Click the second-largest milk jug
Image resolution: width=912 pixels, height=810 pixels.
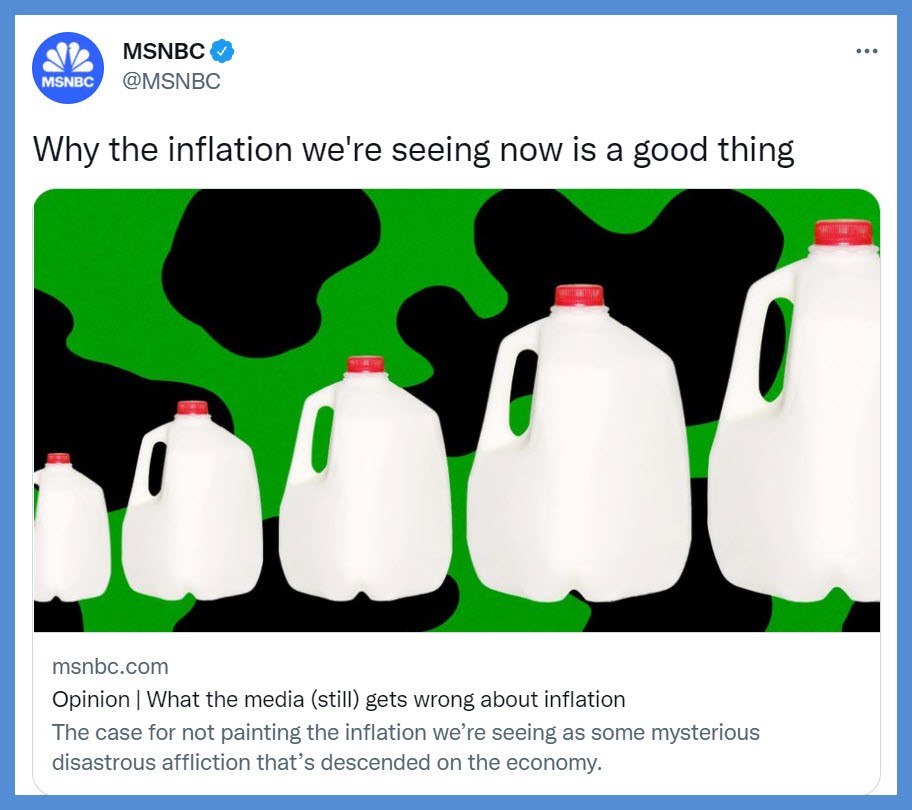coord(579,443)
